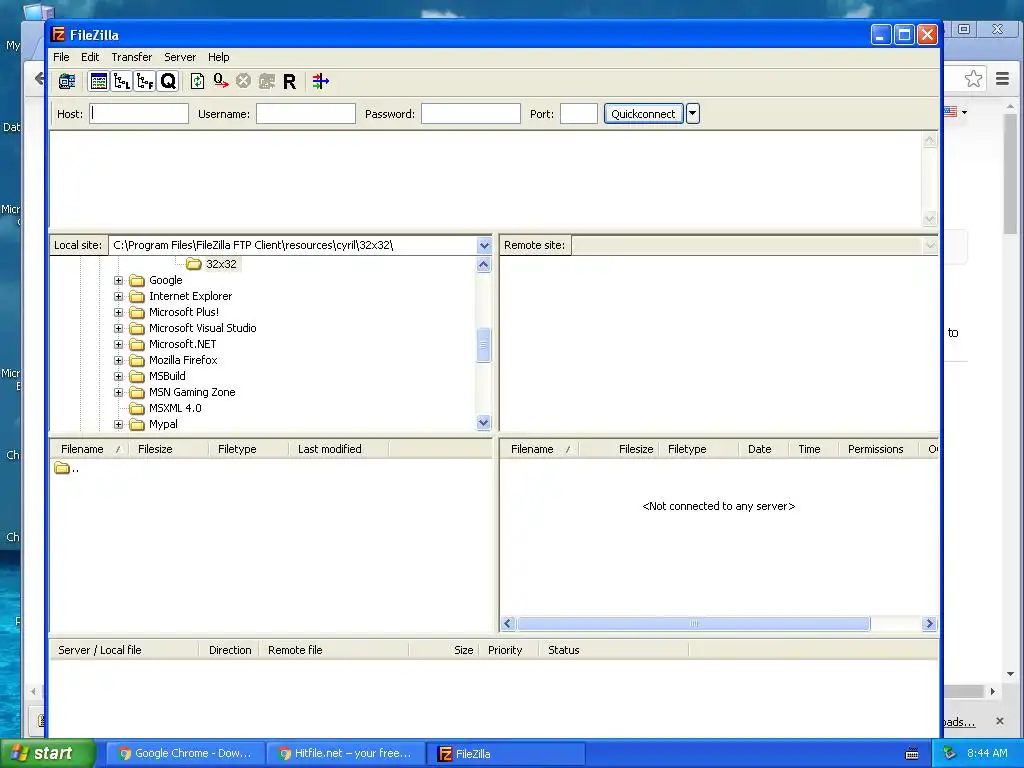Click the queue Status column header
Screen dimensions: 1024x768
point(614,650)
